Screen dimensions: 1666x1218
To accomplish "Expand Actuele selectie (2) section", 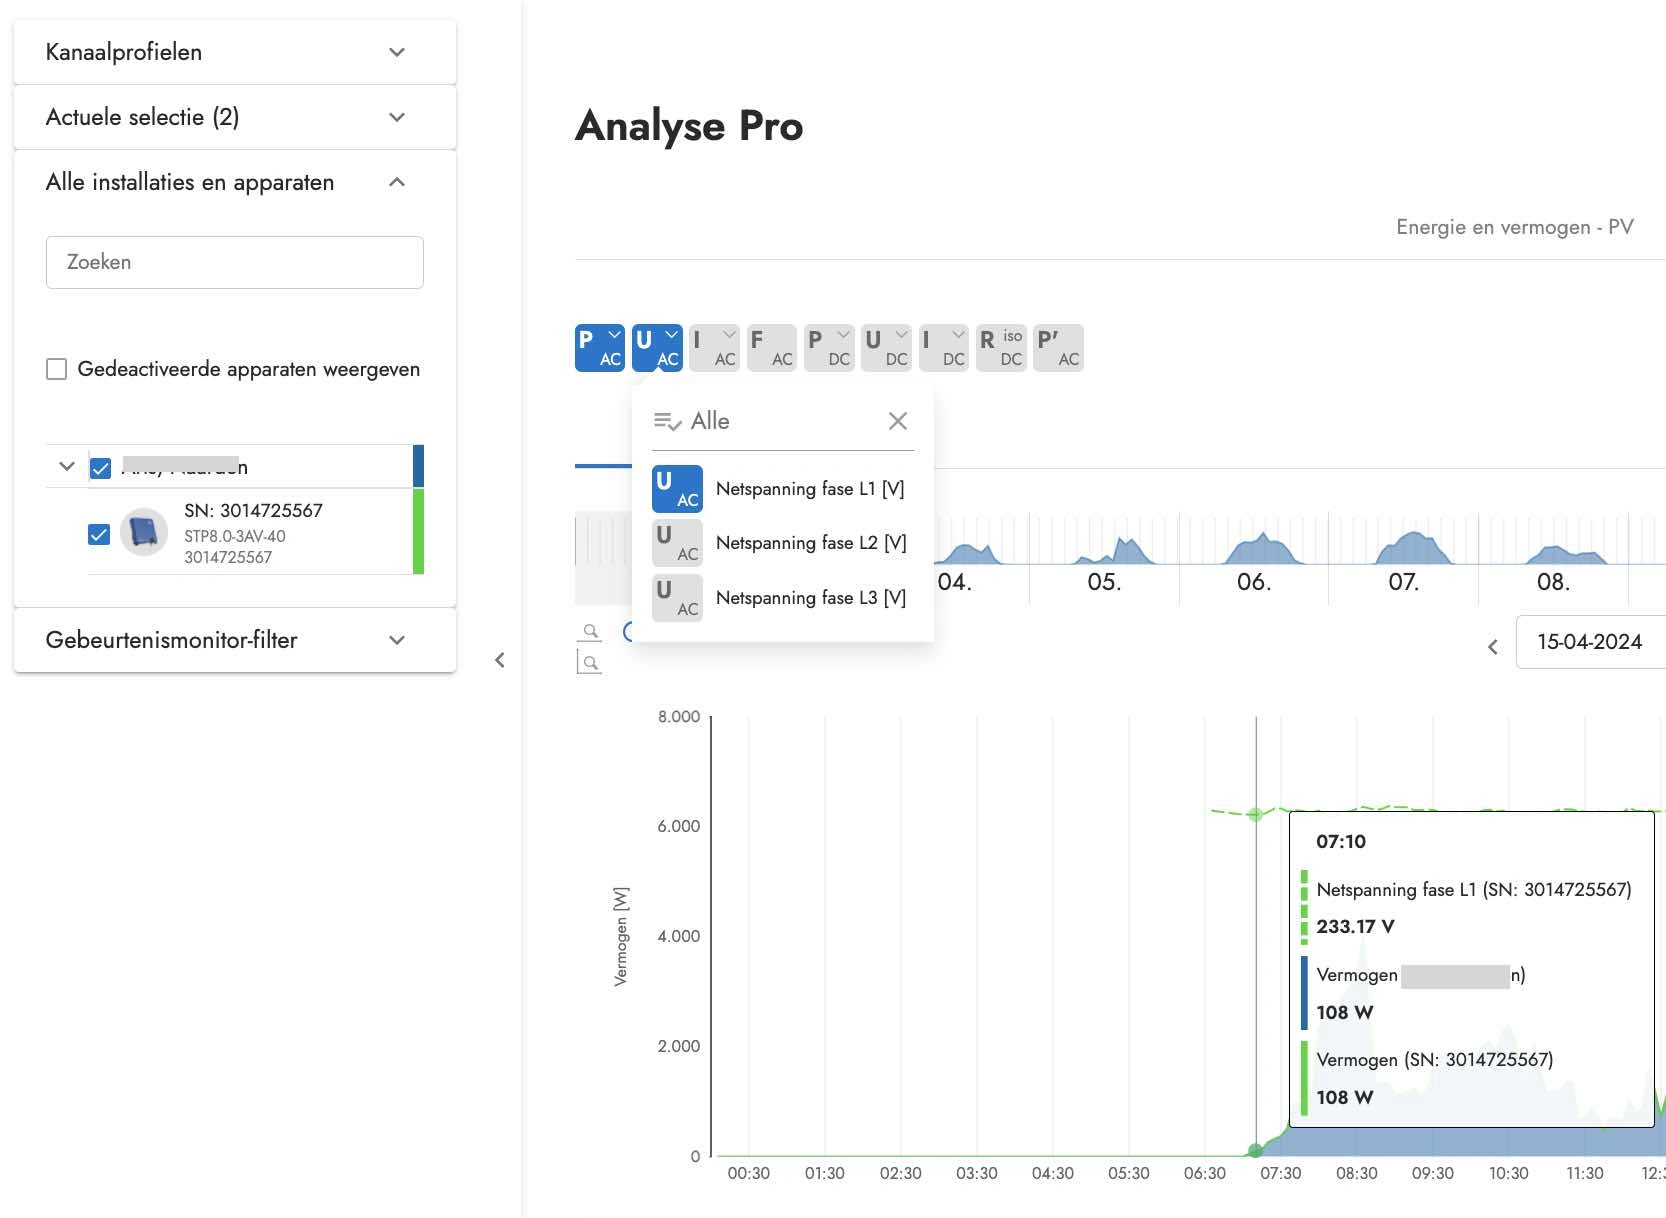I will point(235,117).
